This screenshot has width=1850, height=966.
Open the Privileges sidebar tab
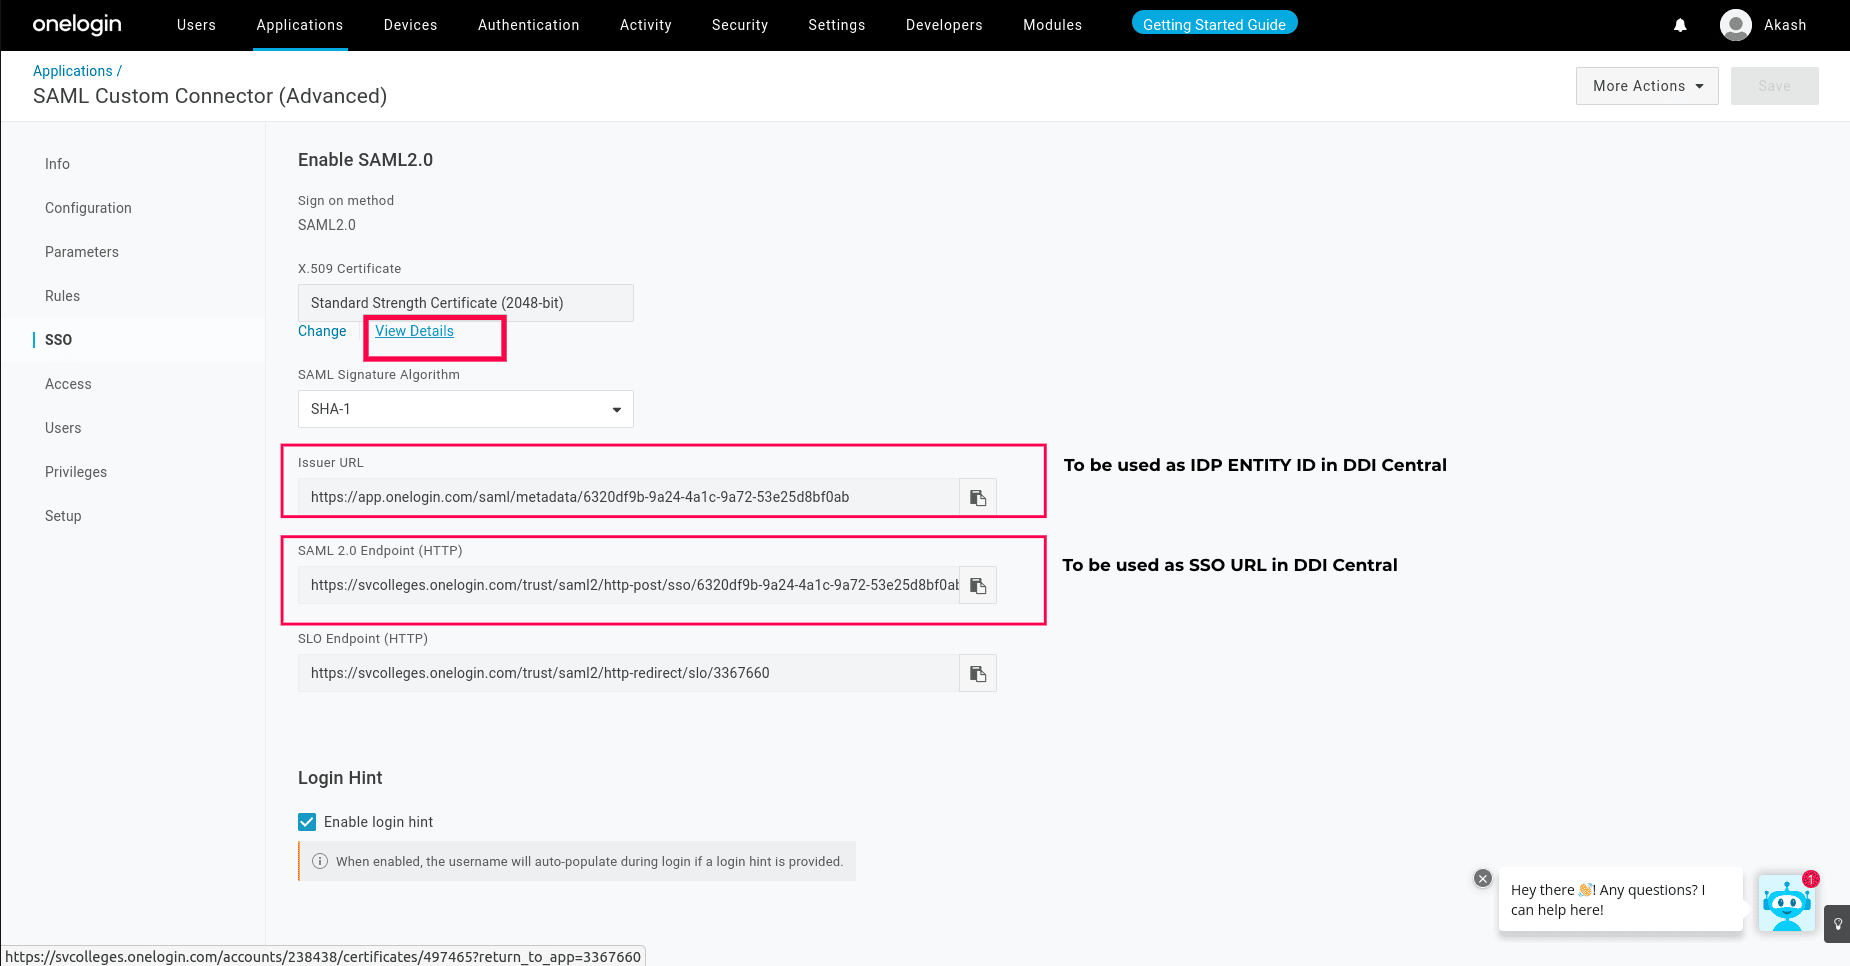point(76,472)
